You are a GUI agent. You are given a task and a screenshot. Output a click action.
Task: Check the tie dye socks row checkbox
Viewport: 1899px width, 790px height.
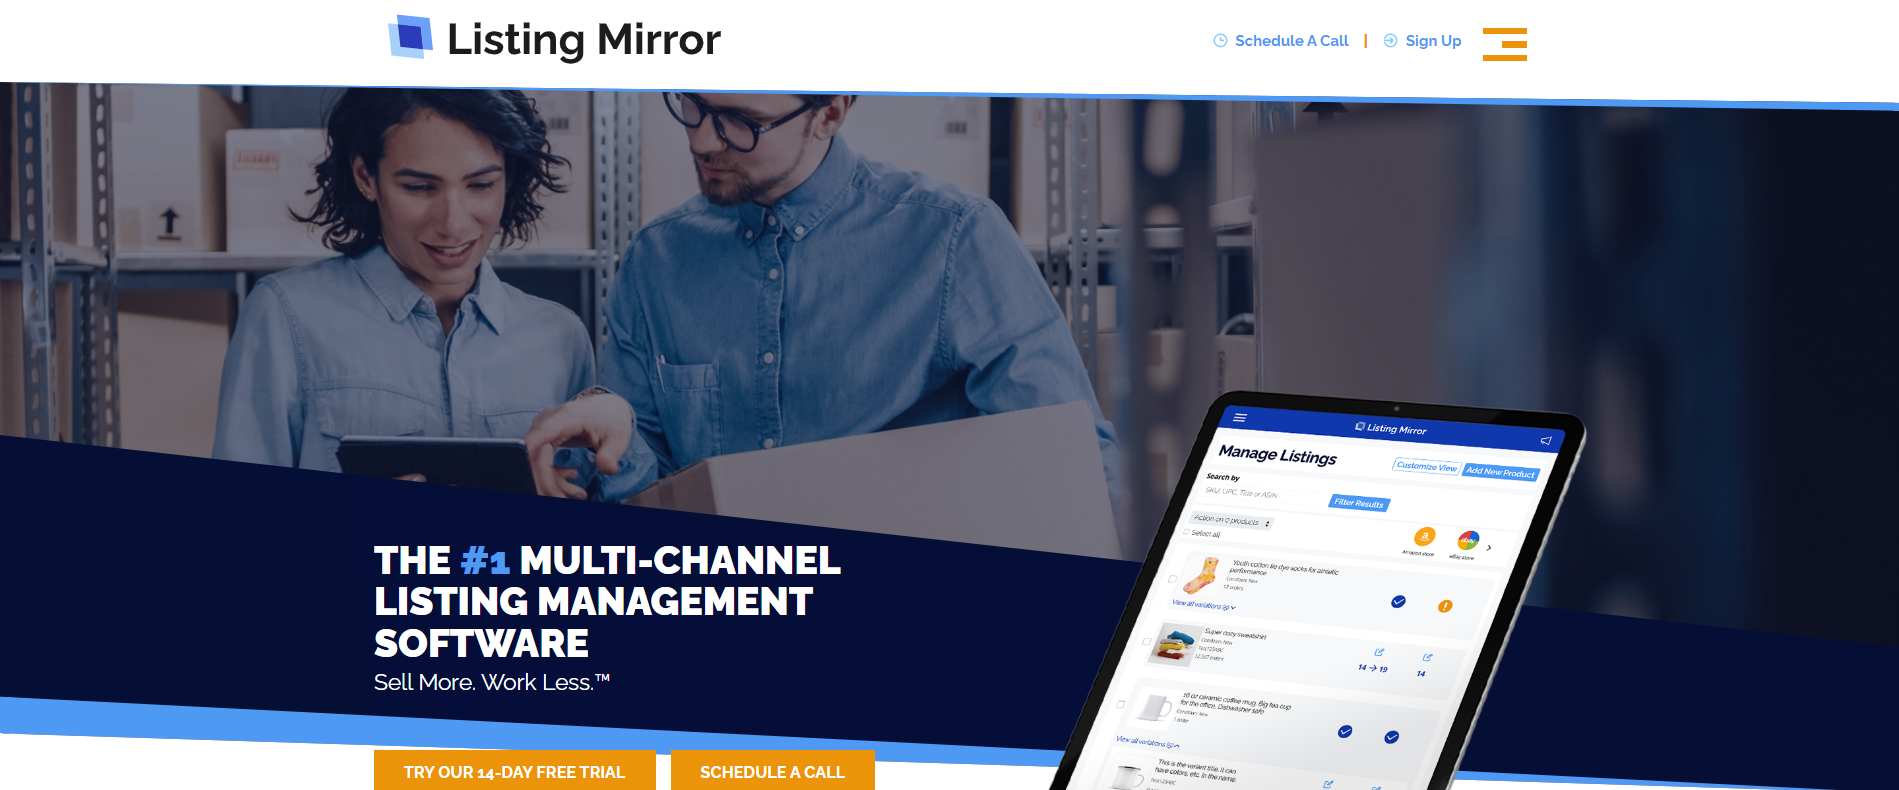[x=1172, y=579]
